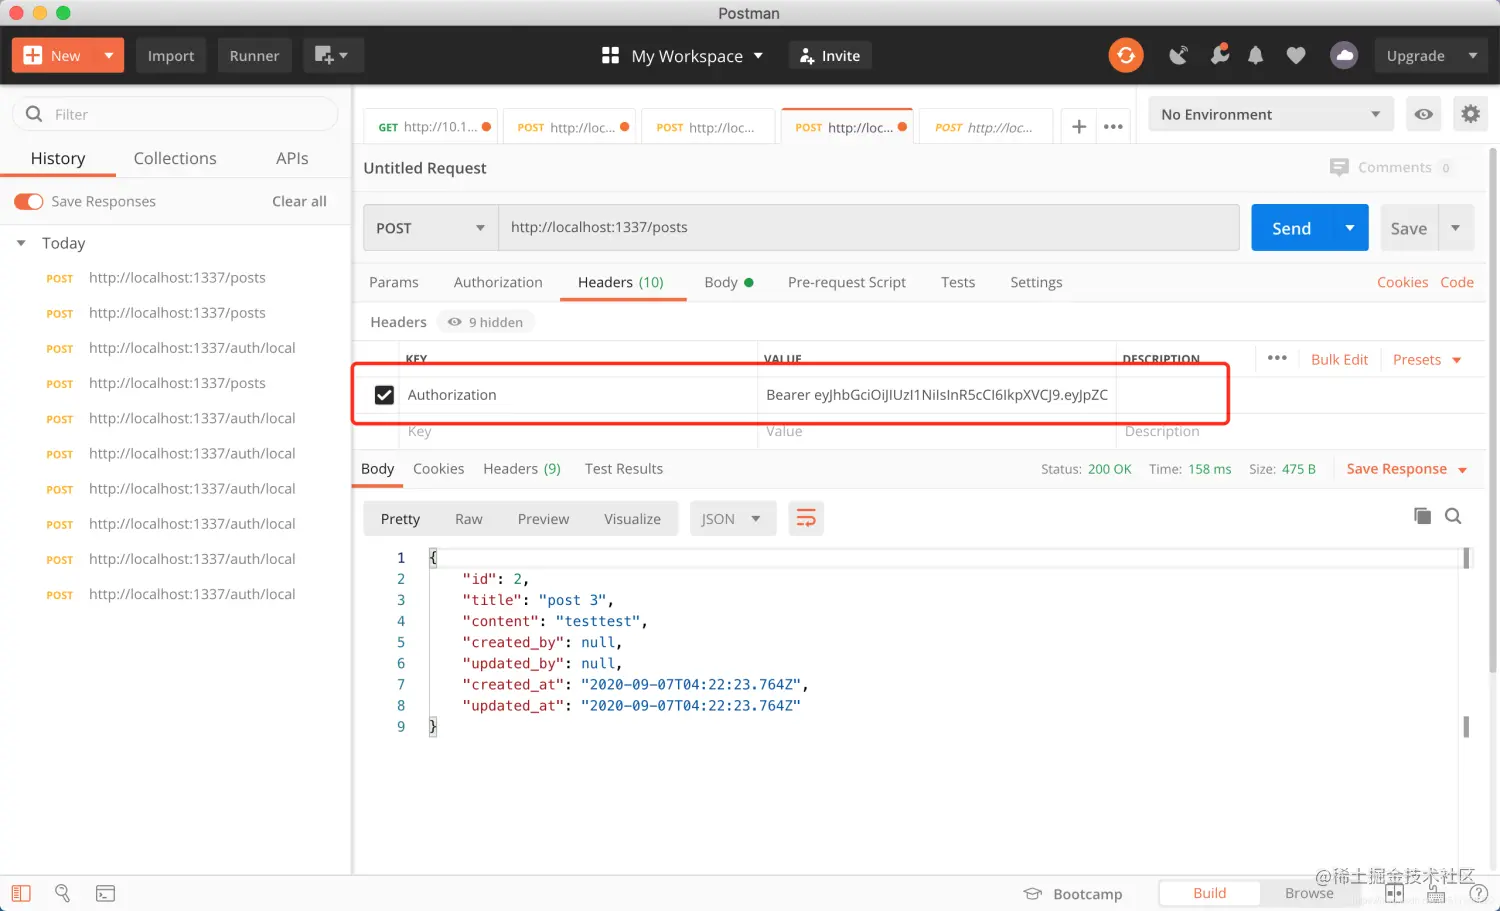Switch response view to Raw
The height and width of the screenshot is (911, 1500).
[x=469, y=519]
